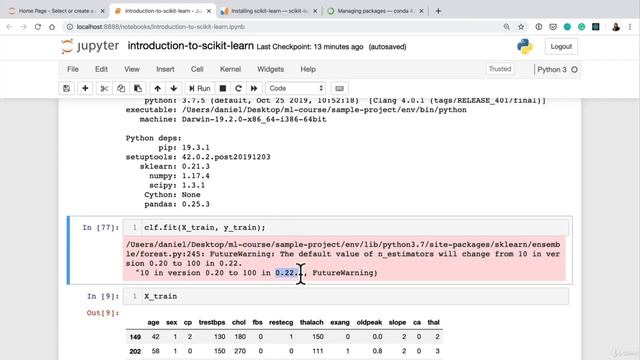The width and height of the screenshot is (640, 360).
Task: Reload the current page
Action: tap(38, 27)
